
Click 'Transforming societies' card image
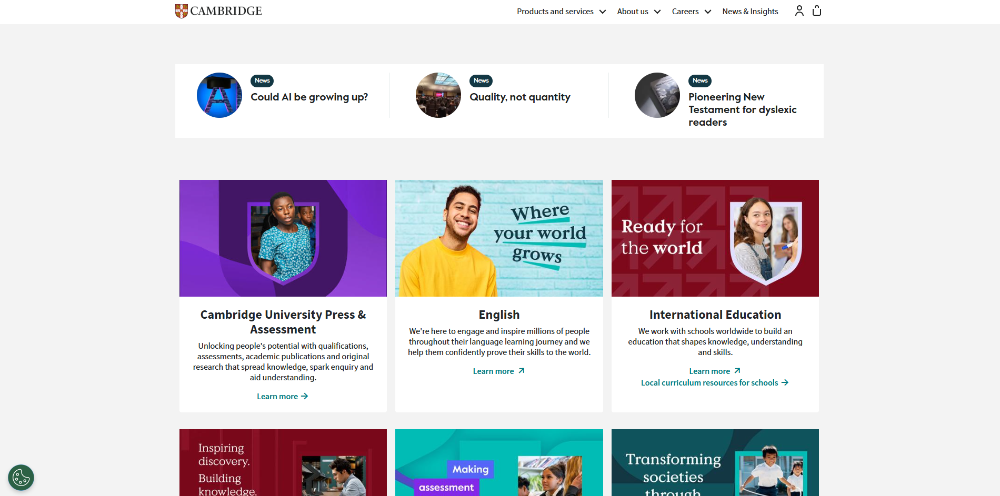click(715, 463)
